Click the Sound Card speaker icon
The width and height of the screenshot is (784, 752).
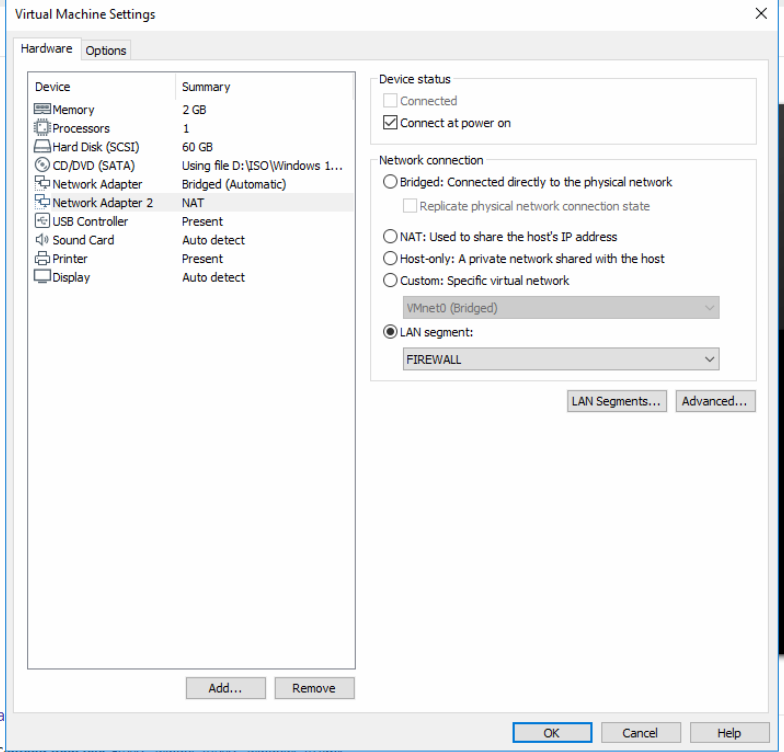[x=42, y=240]
